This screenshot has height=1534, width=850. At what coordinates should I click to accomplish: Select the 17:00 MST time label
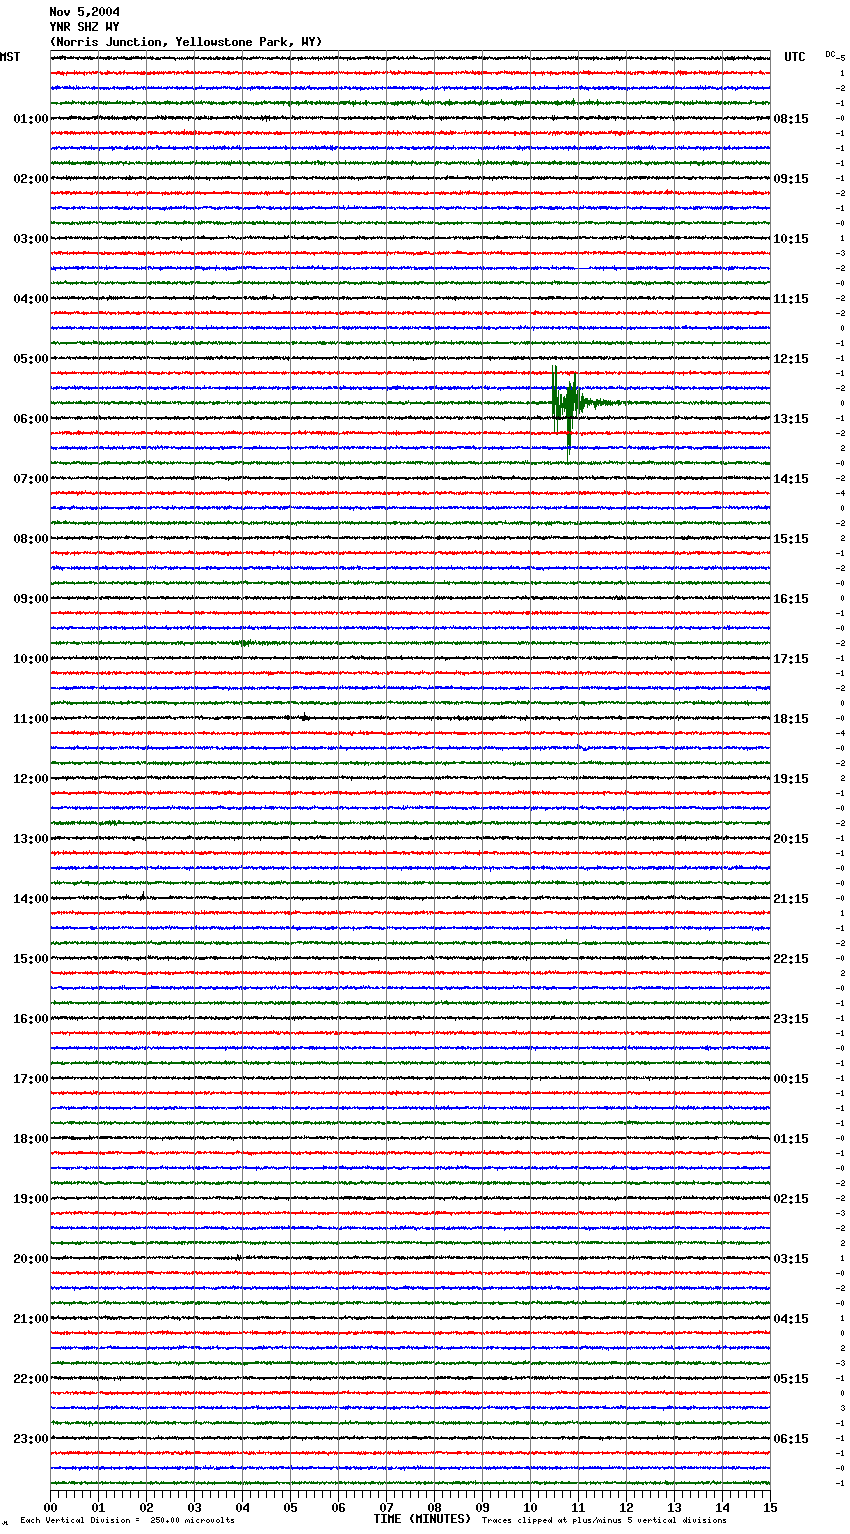click(x=31, y=1079)
